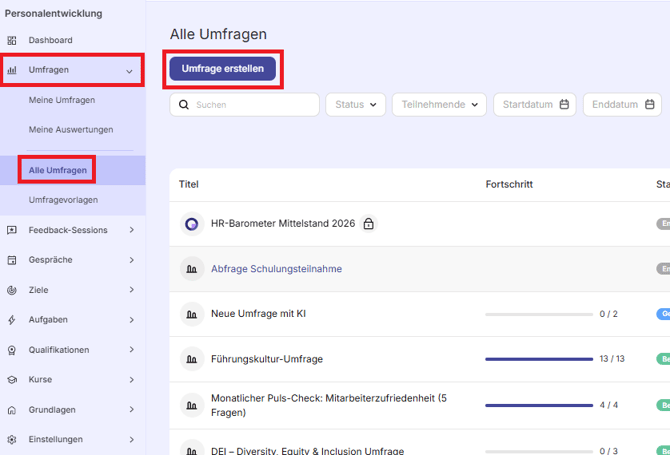Click the calendar icon in Enddatum
The width and height of the screenshot is (670, 455).
(649, 104)
